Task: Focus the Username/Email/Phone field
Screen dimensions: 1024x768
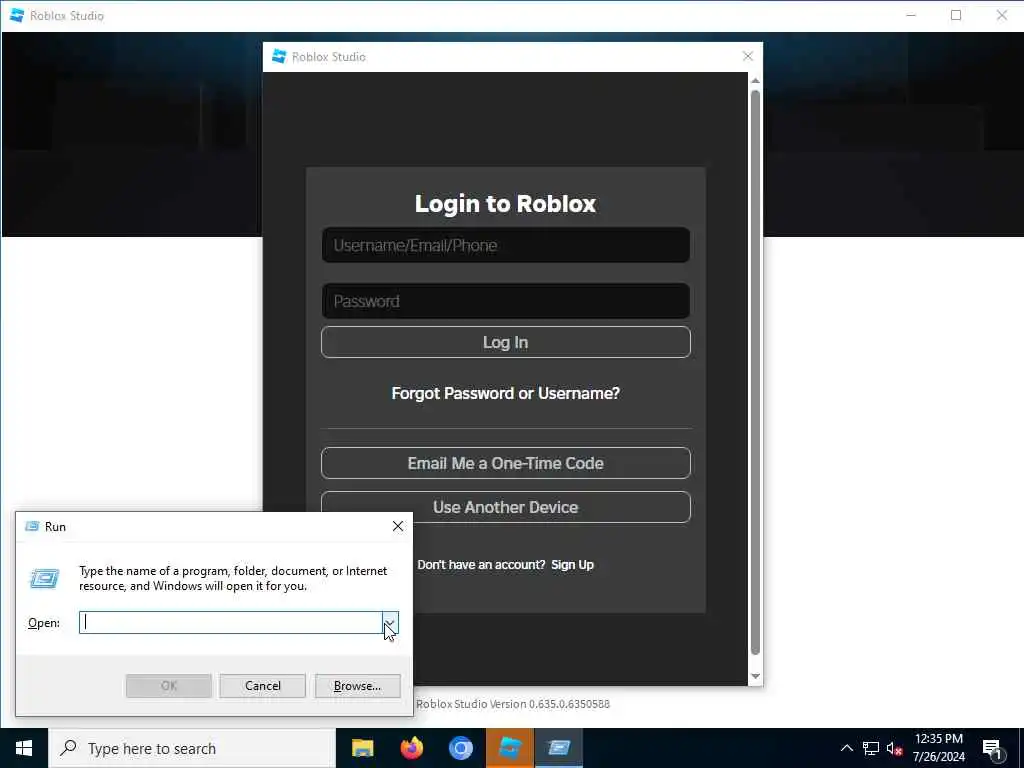Action: pos(505,245)
